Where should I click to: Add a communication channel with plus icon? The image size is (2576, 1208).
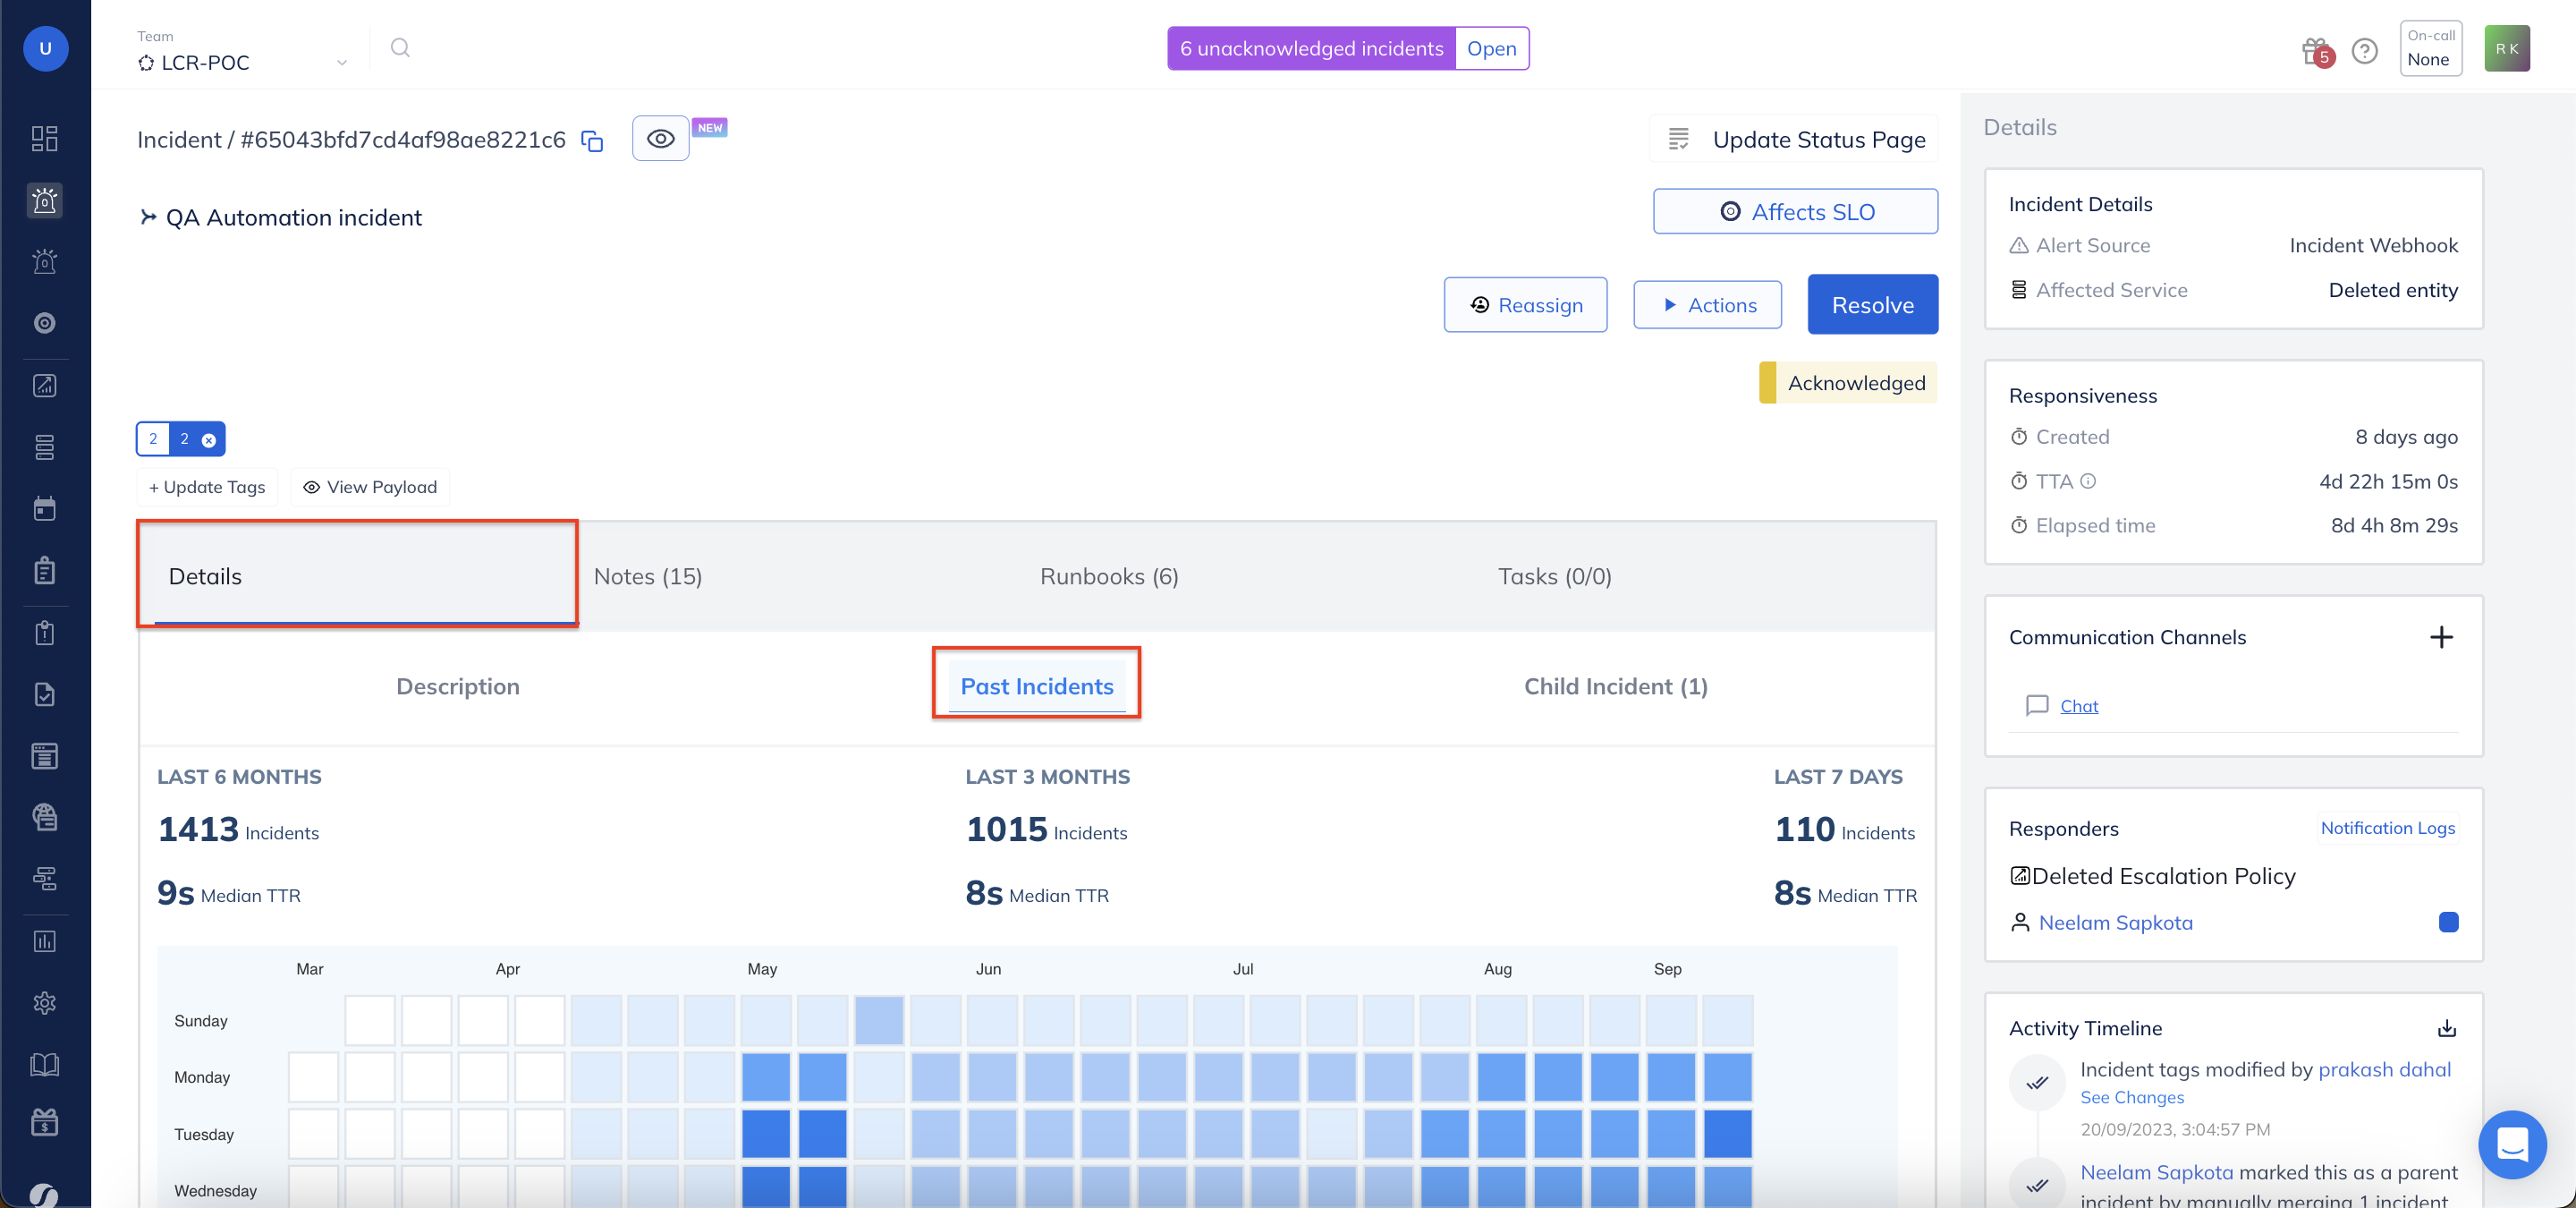(2441, 637)
